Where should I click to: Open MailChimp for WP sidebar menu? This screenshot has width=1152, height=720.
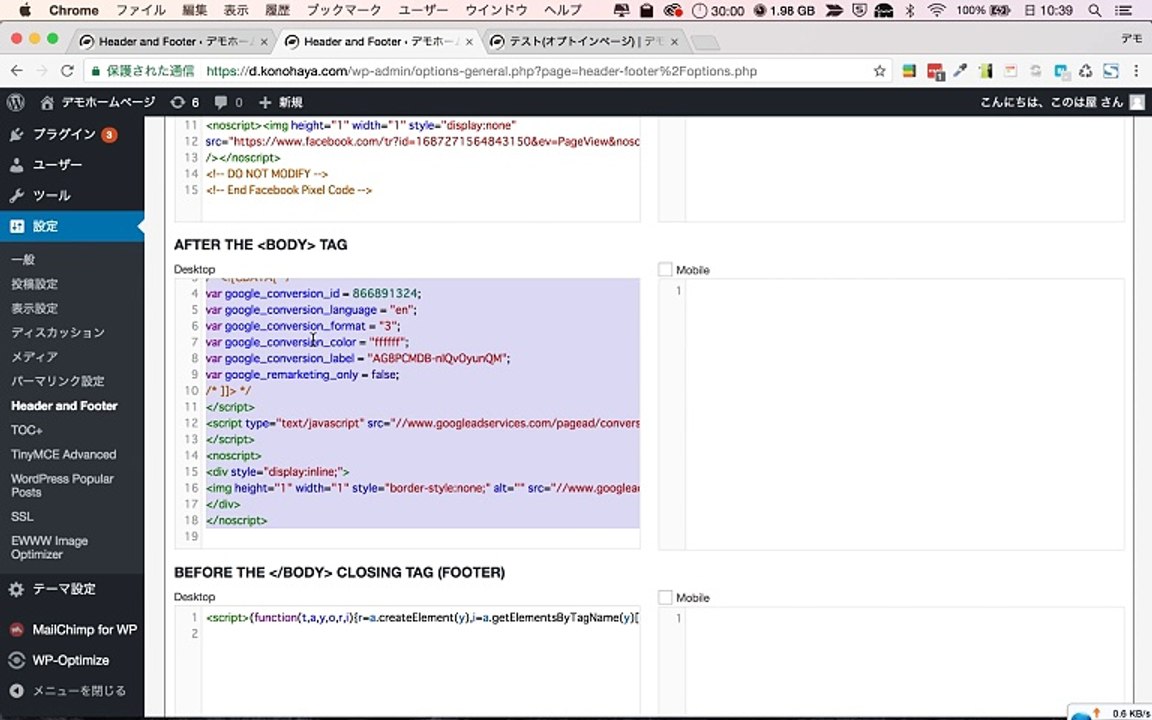[72, 629]
